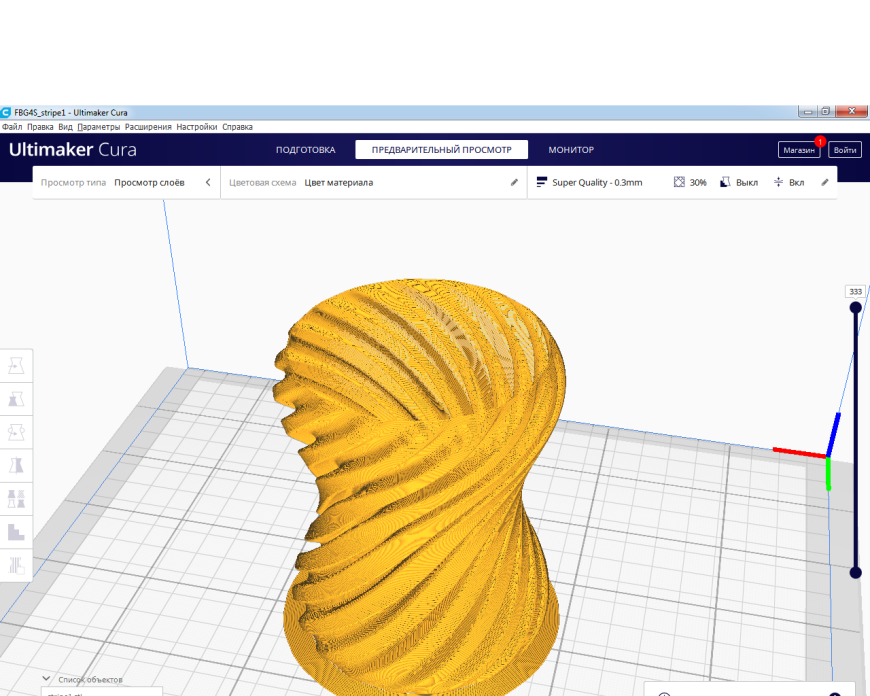Open the Per Model Settings tool
Viewport: 870px width, 696px height.
pos(16,499)
